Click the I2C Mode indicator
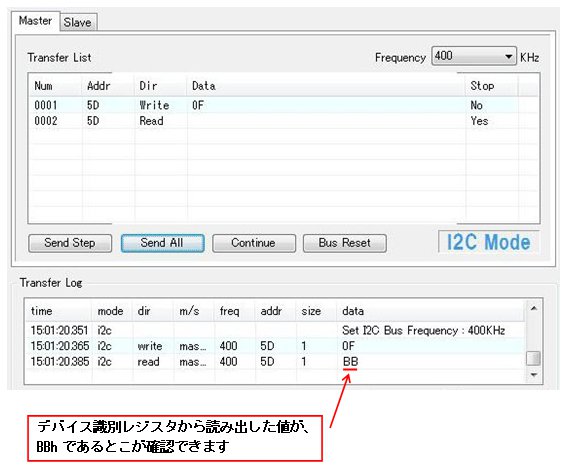The height and width of the screenshot is (476, 568). [488, 242]
